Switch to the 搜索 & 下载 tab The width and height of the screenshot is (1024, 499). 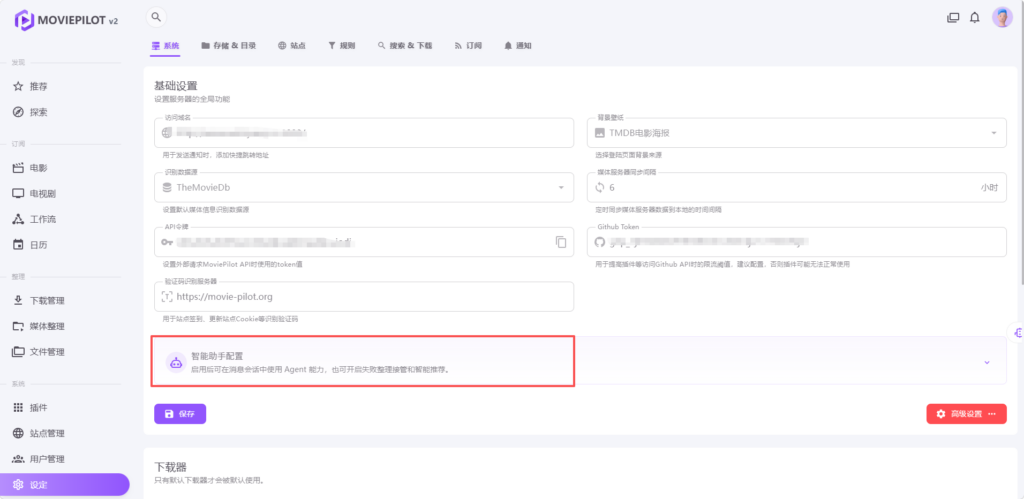(405, 46)
